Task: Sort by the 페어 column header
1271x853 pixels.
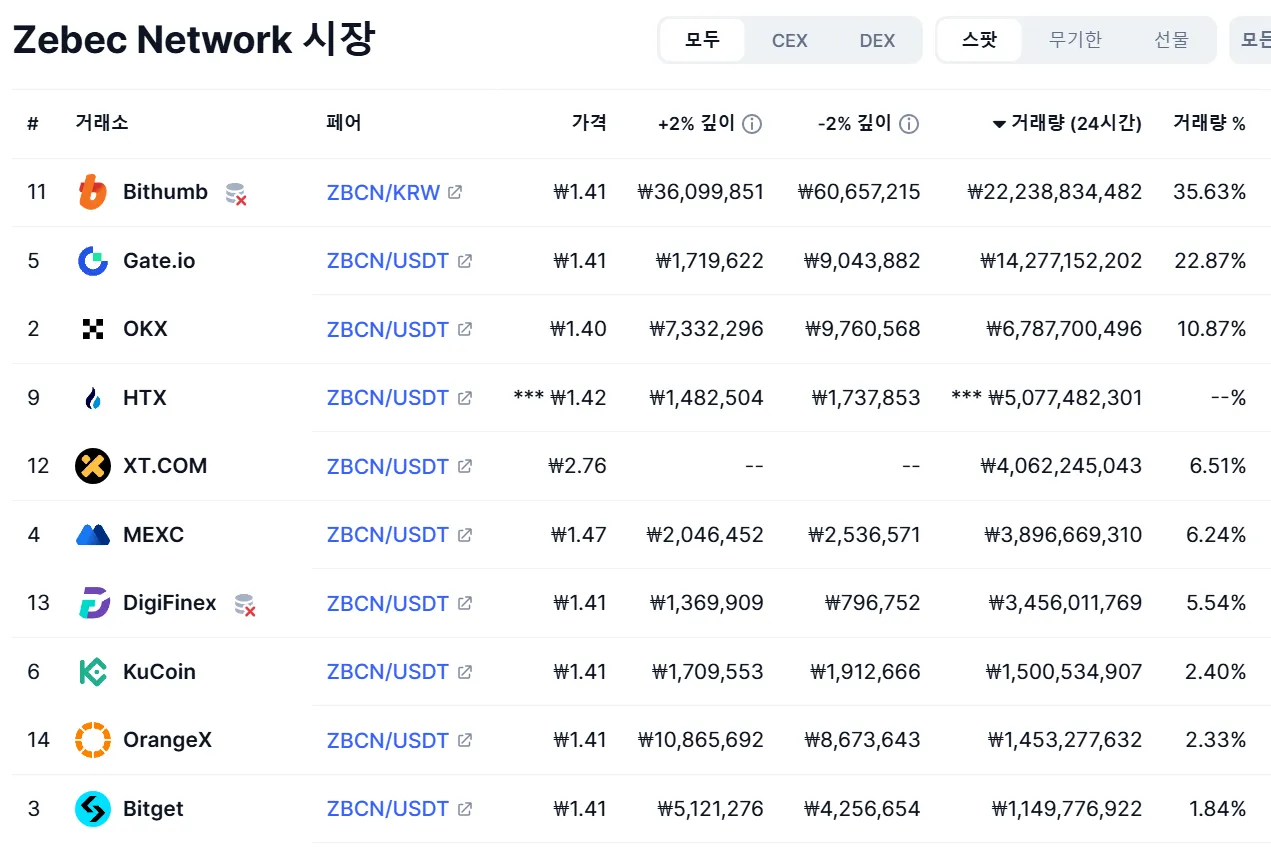Action: tap(344, 123)
